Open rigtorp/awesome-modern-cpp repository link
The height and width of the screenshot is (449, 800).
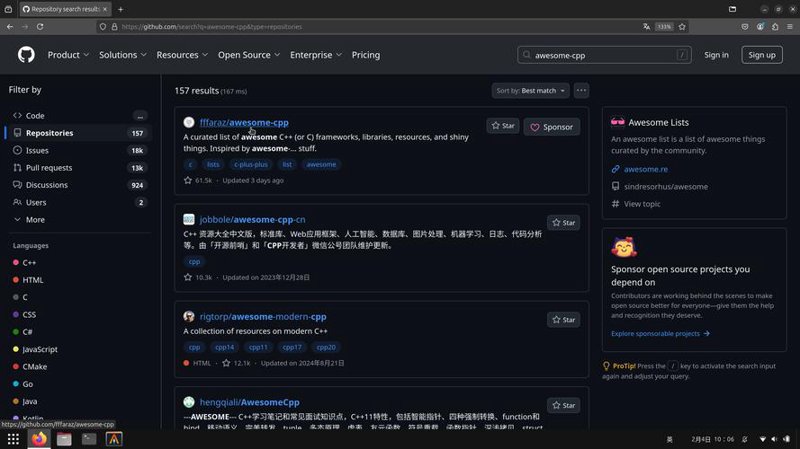[x=263, y=316]
